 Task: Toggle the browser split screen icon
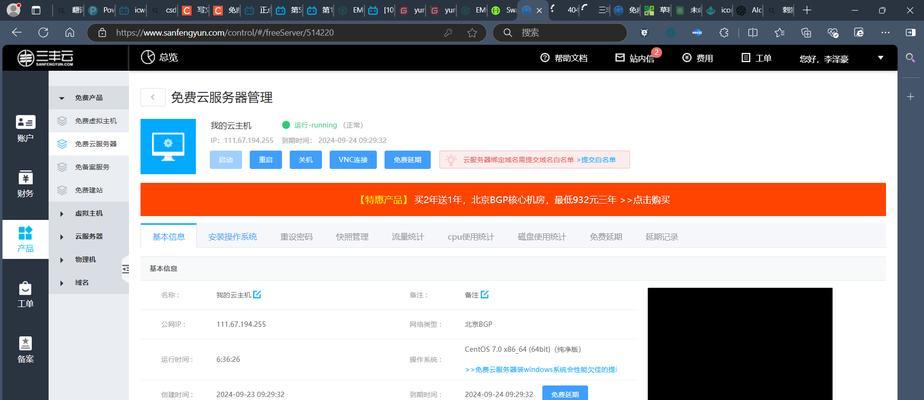pos(753,33)
